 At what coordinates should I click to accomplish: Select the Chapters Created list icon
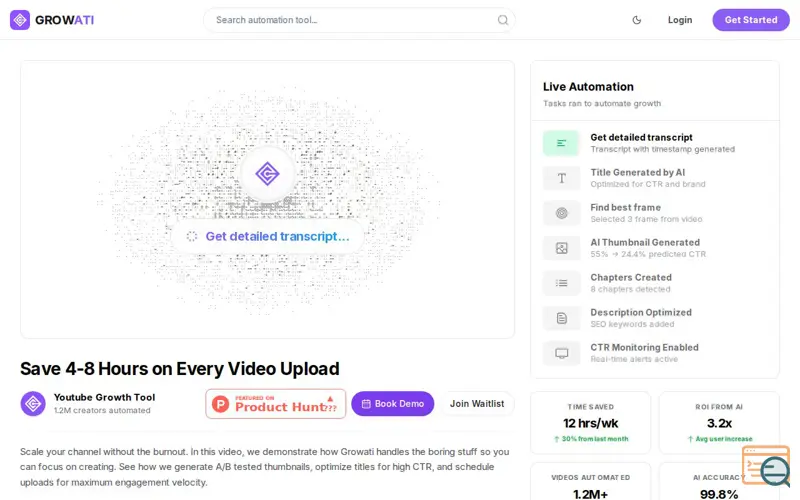point(561,283)
